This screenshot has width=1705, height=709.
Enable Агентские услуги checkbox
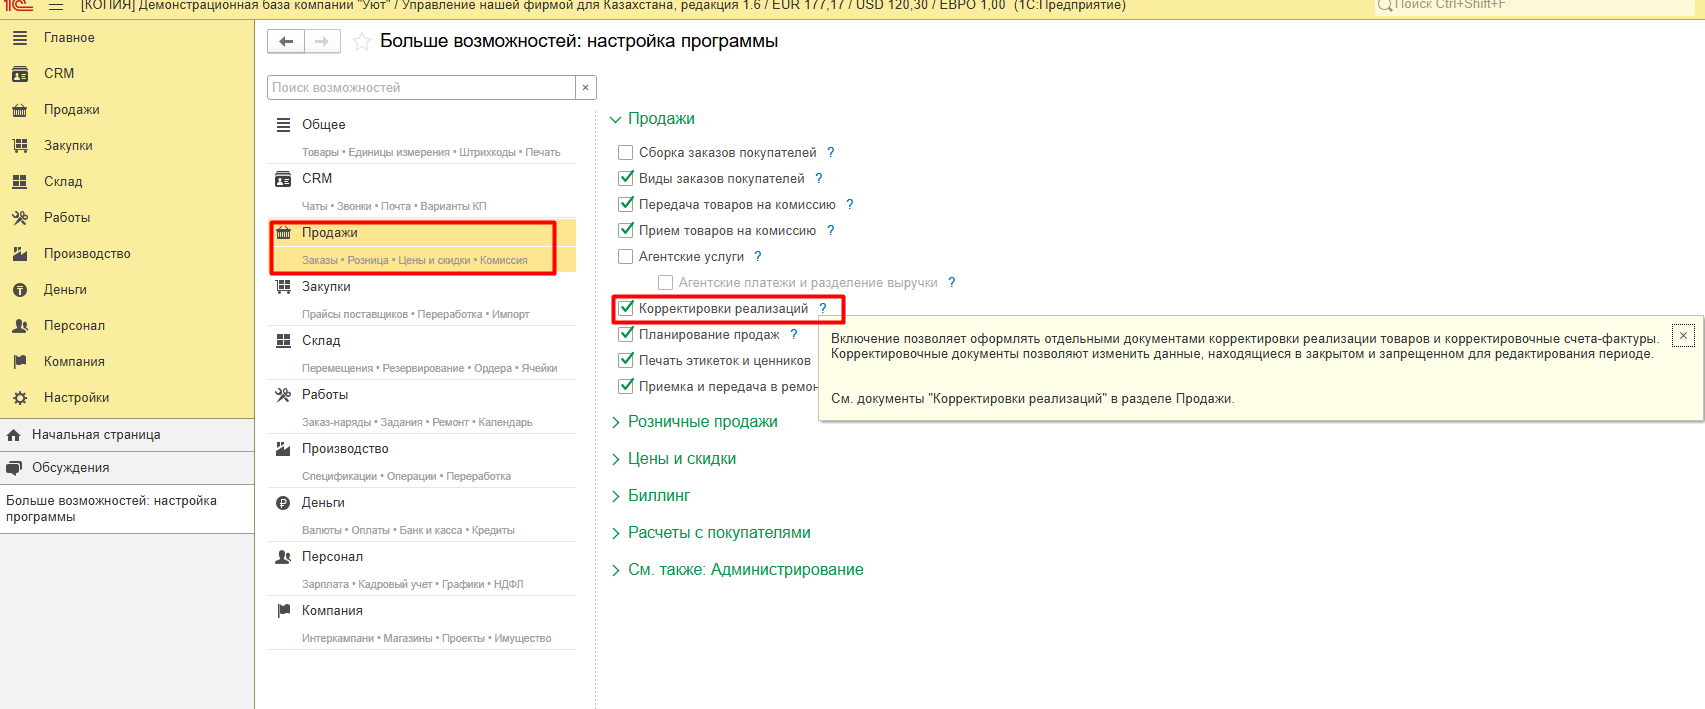(626, 257)
